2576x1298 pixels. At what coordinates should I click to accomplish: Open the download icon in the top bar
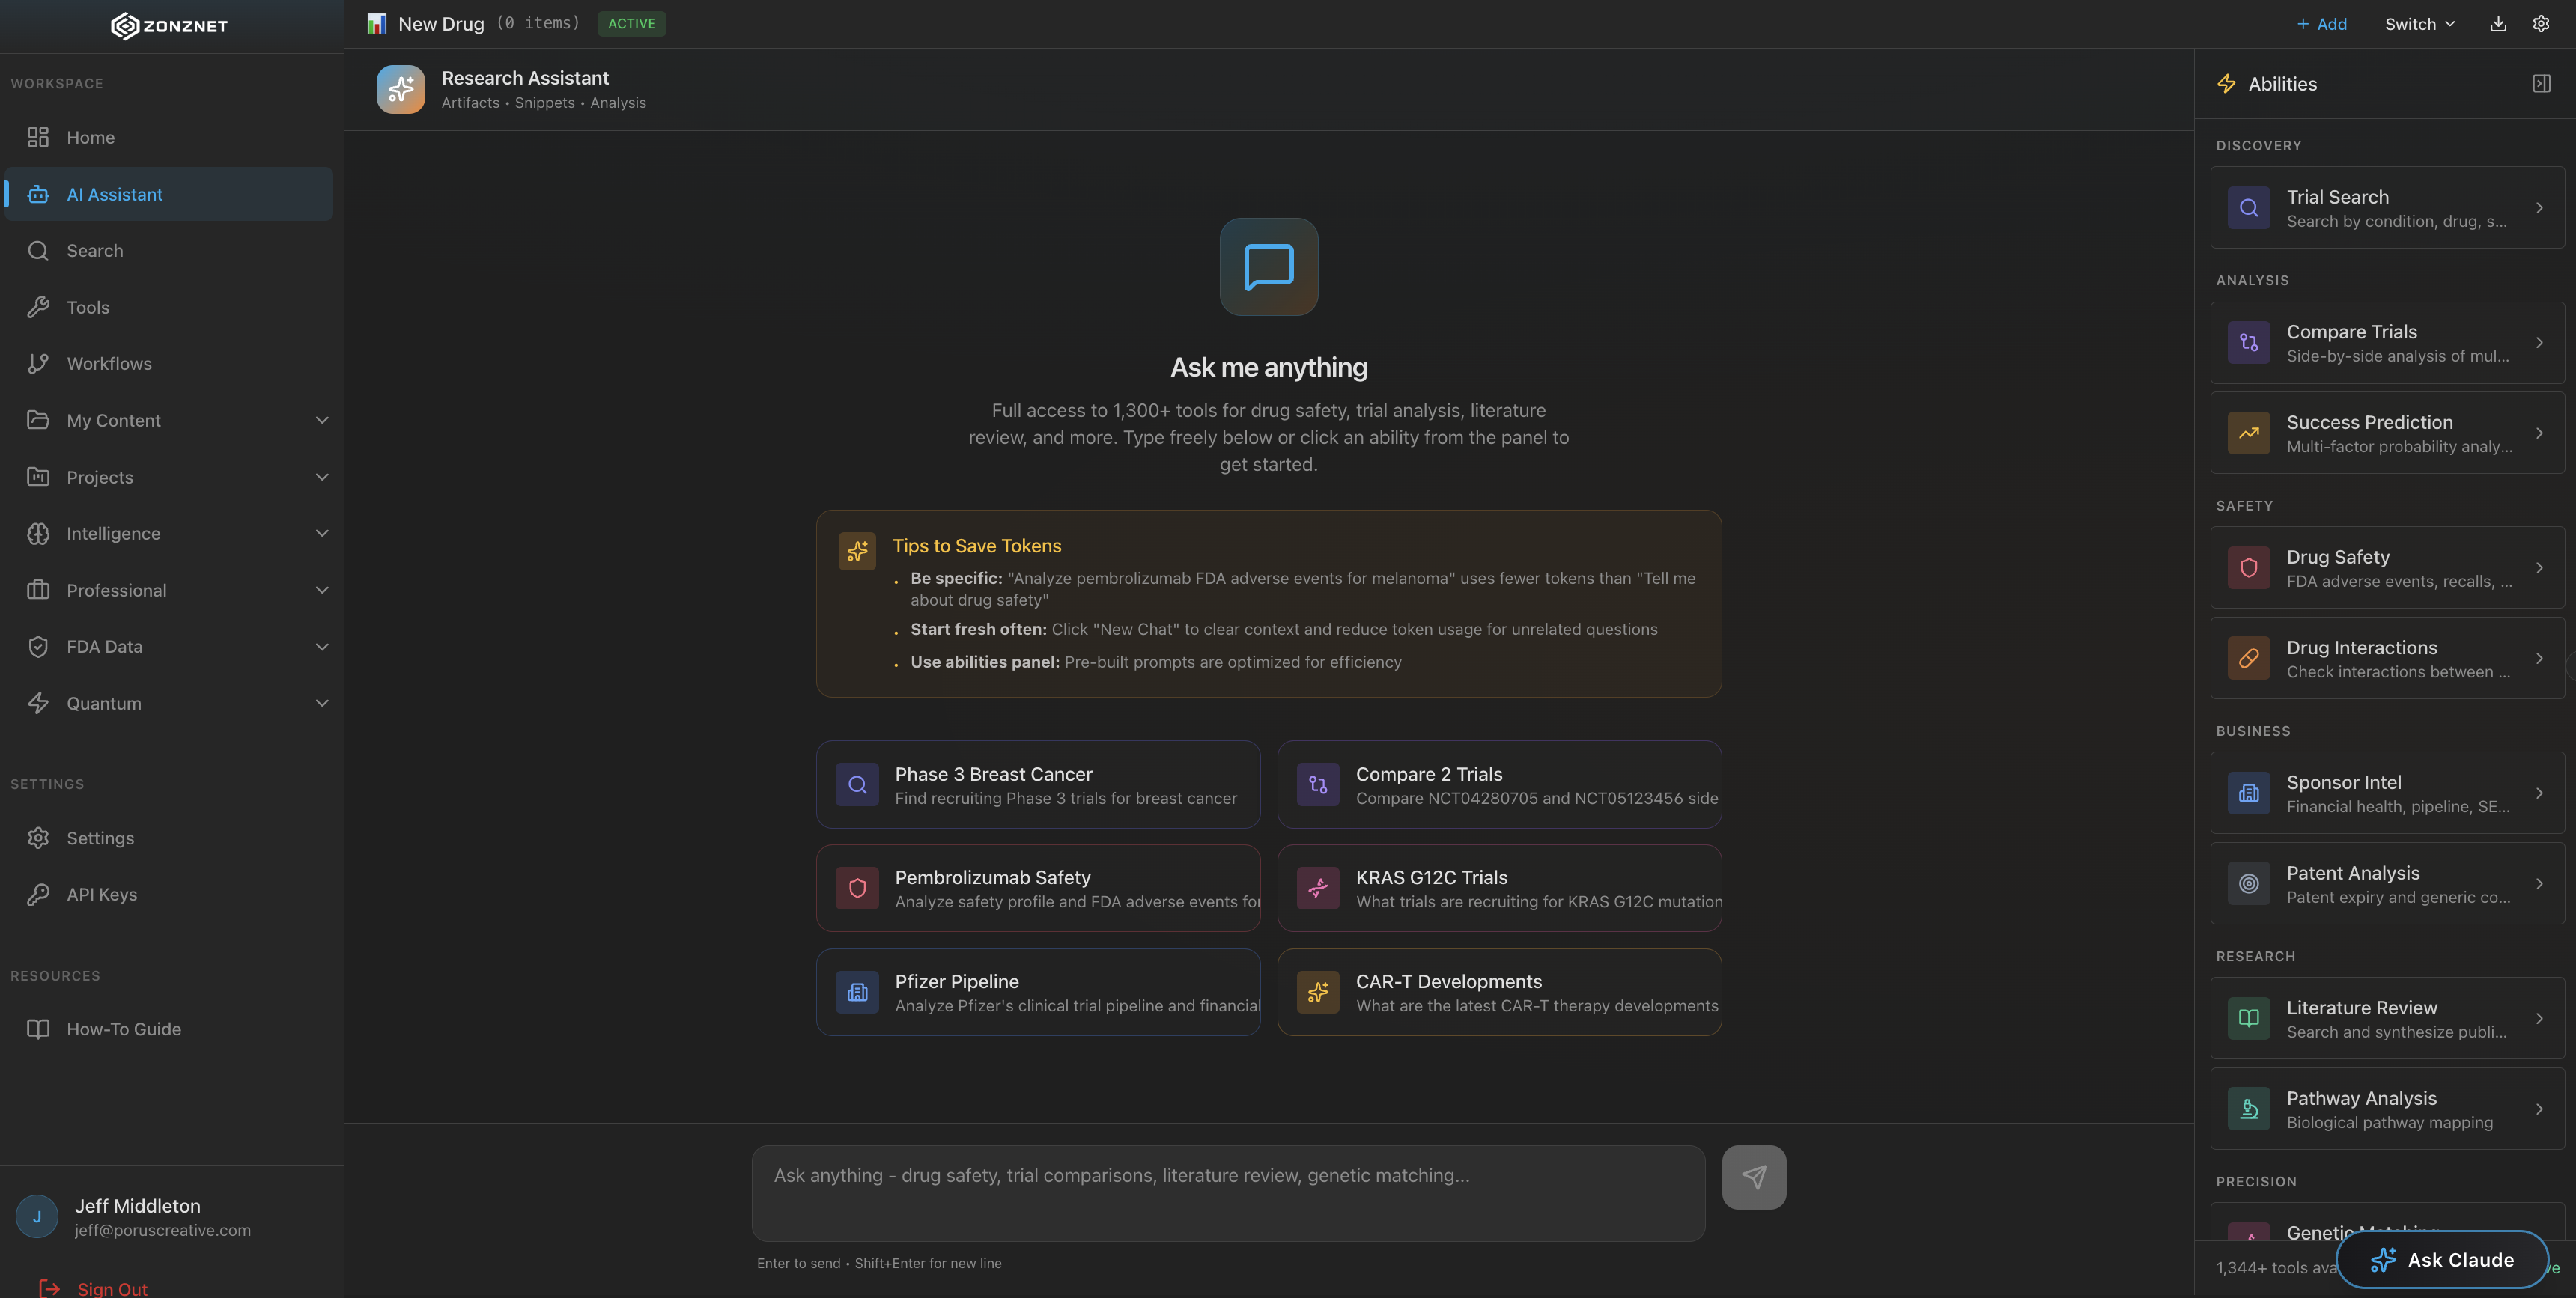[x=2497, y=23]
